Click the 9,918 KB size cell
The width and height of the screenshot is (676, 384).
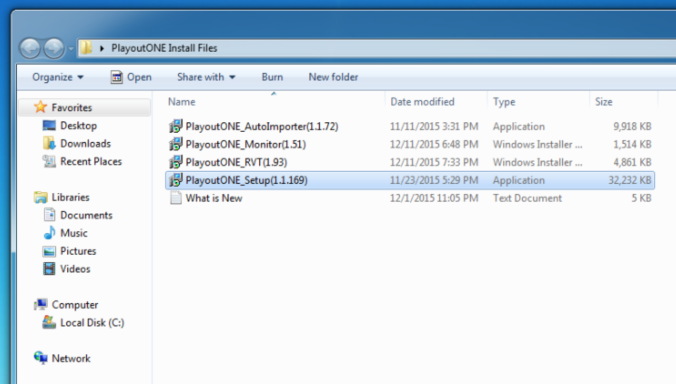pos(632,126)
